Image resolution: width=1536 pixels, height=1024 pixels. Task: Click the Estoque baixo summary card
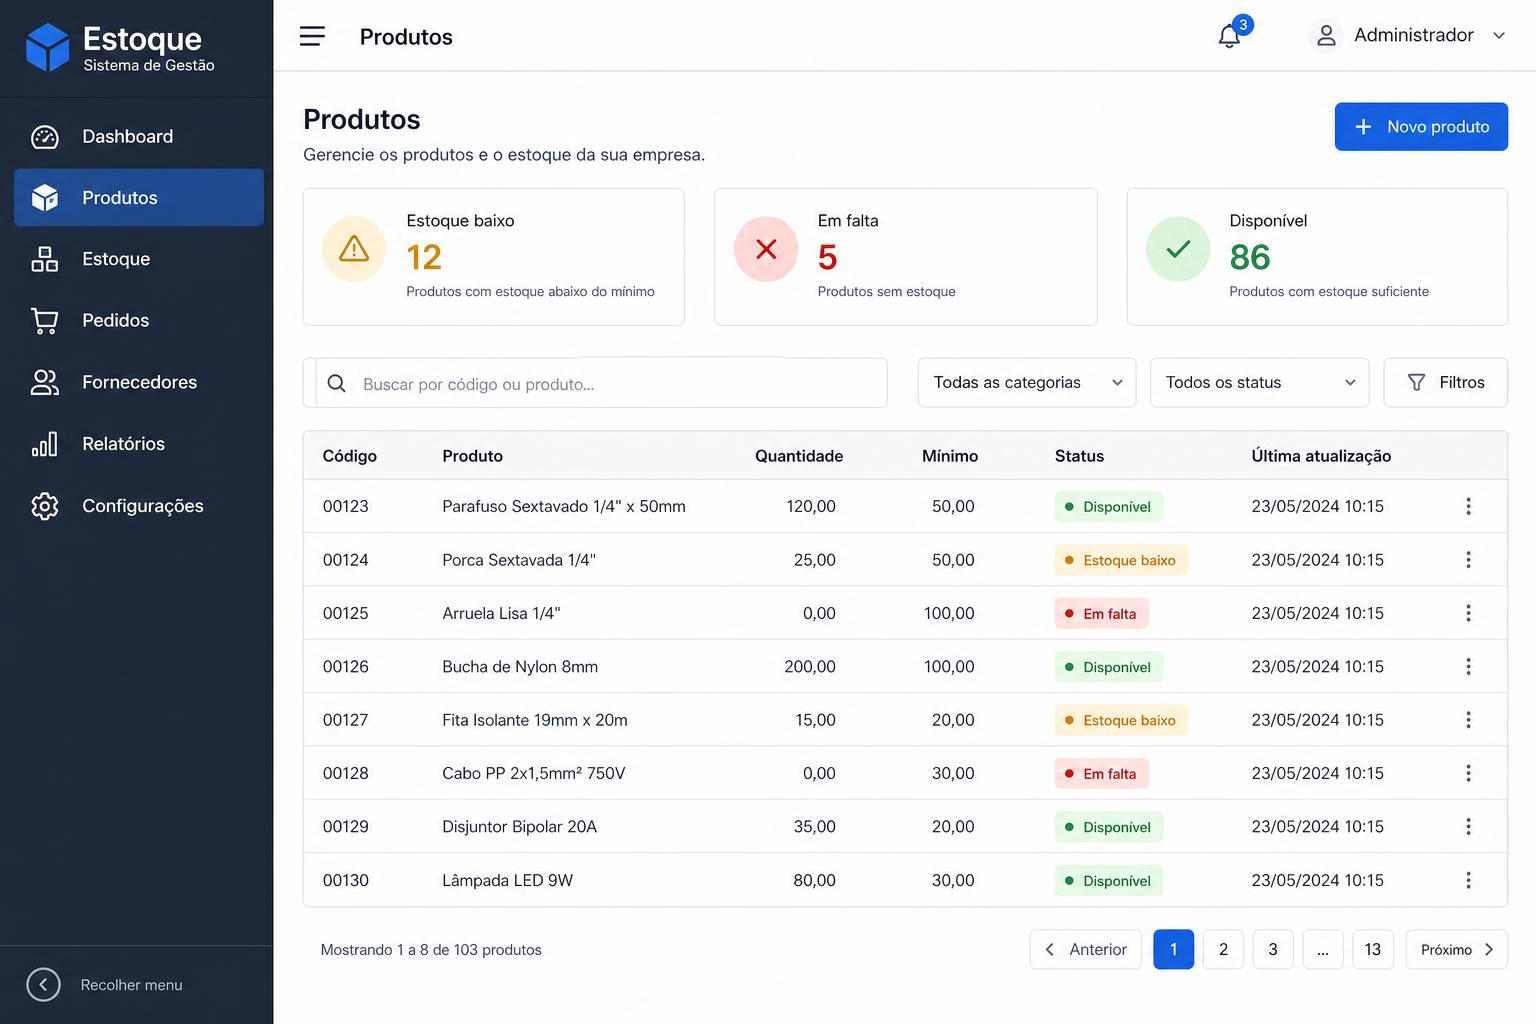point(494,257)
